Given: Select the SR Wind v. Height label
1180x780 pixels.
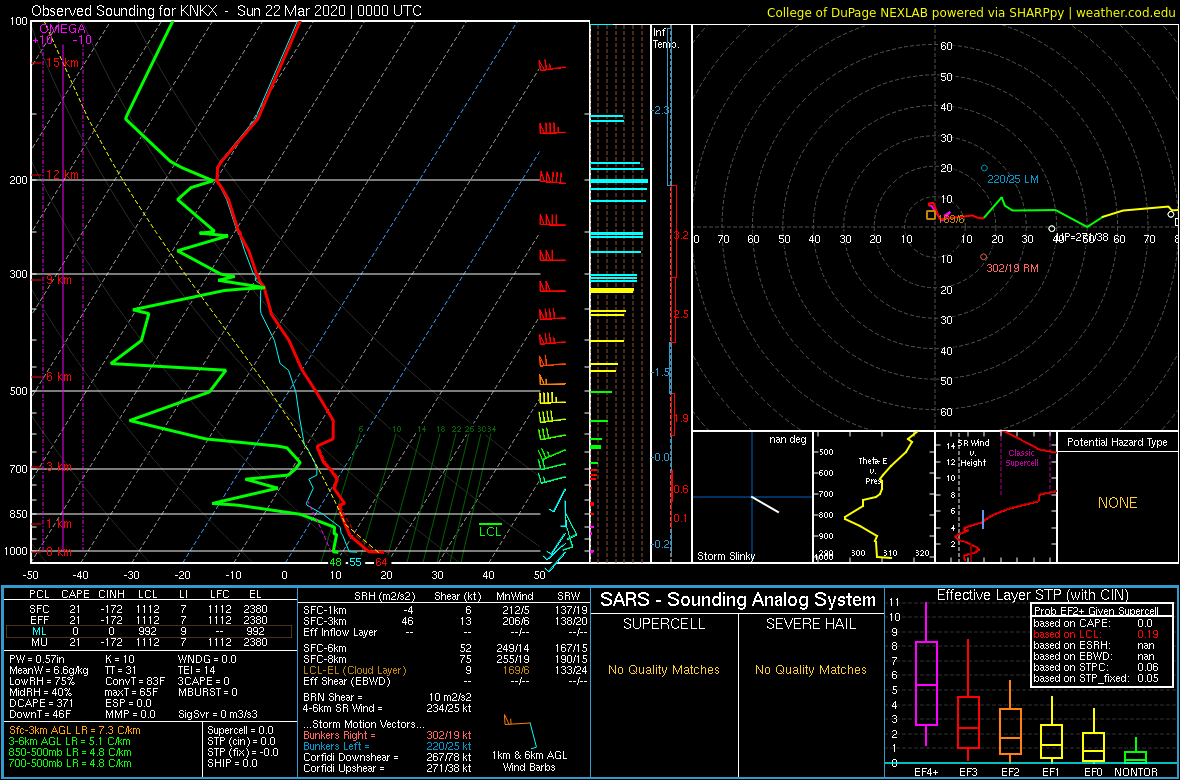Looking at the screenshot, I should pyautogui.click(x=973, y=452).
